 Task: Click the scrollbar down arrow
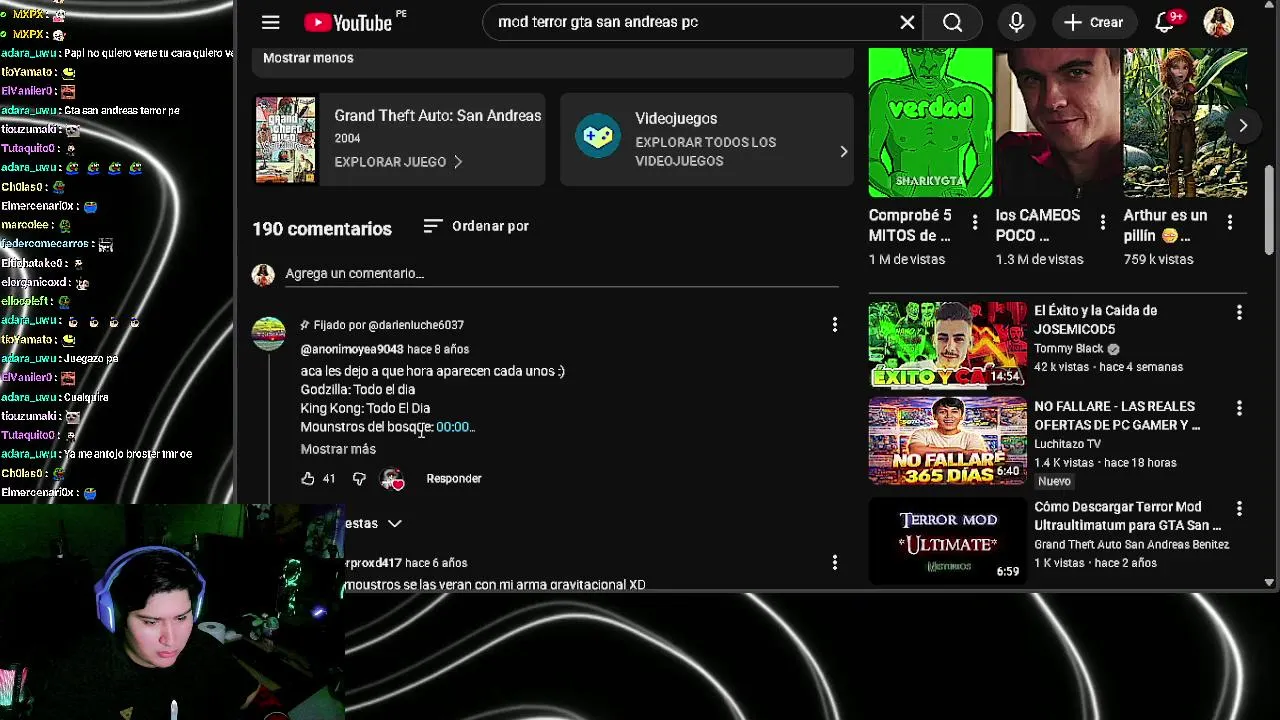[x=1270, y=582]
